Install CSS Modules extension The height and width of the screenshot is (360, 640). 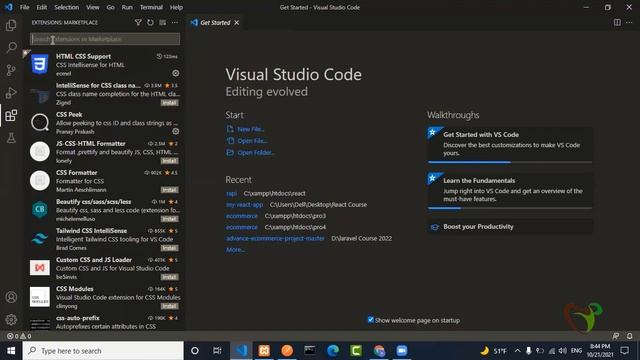point(169,306)
